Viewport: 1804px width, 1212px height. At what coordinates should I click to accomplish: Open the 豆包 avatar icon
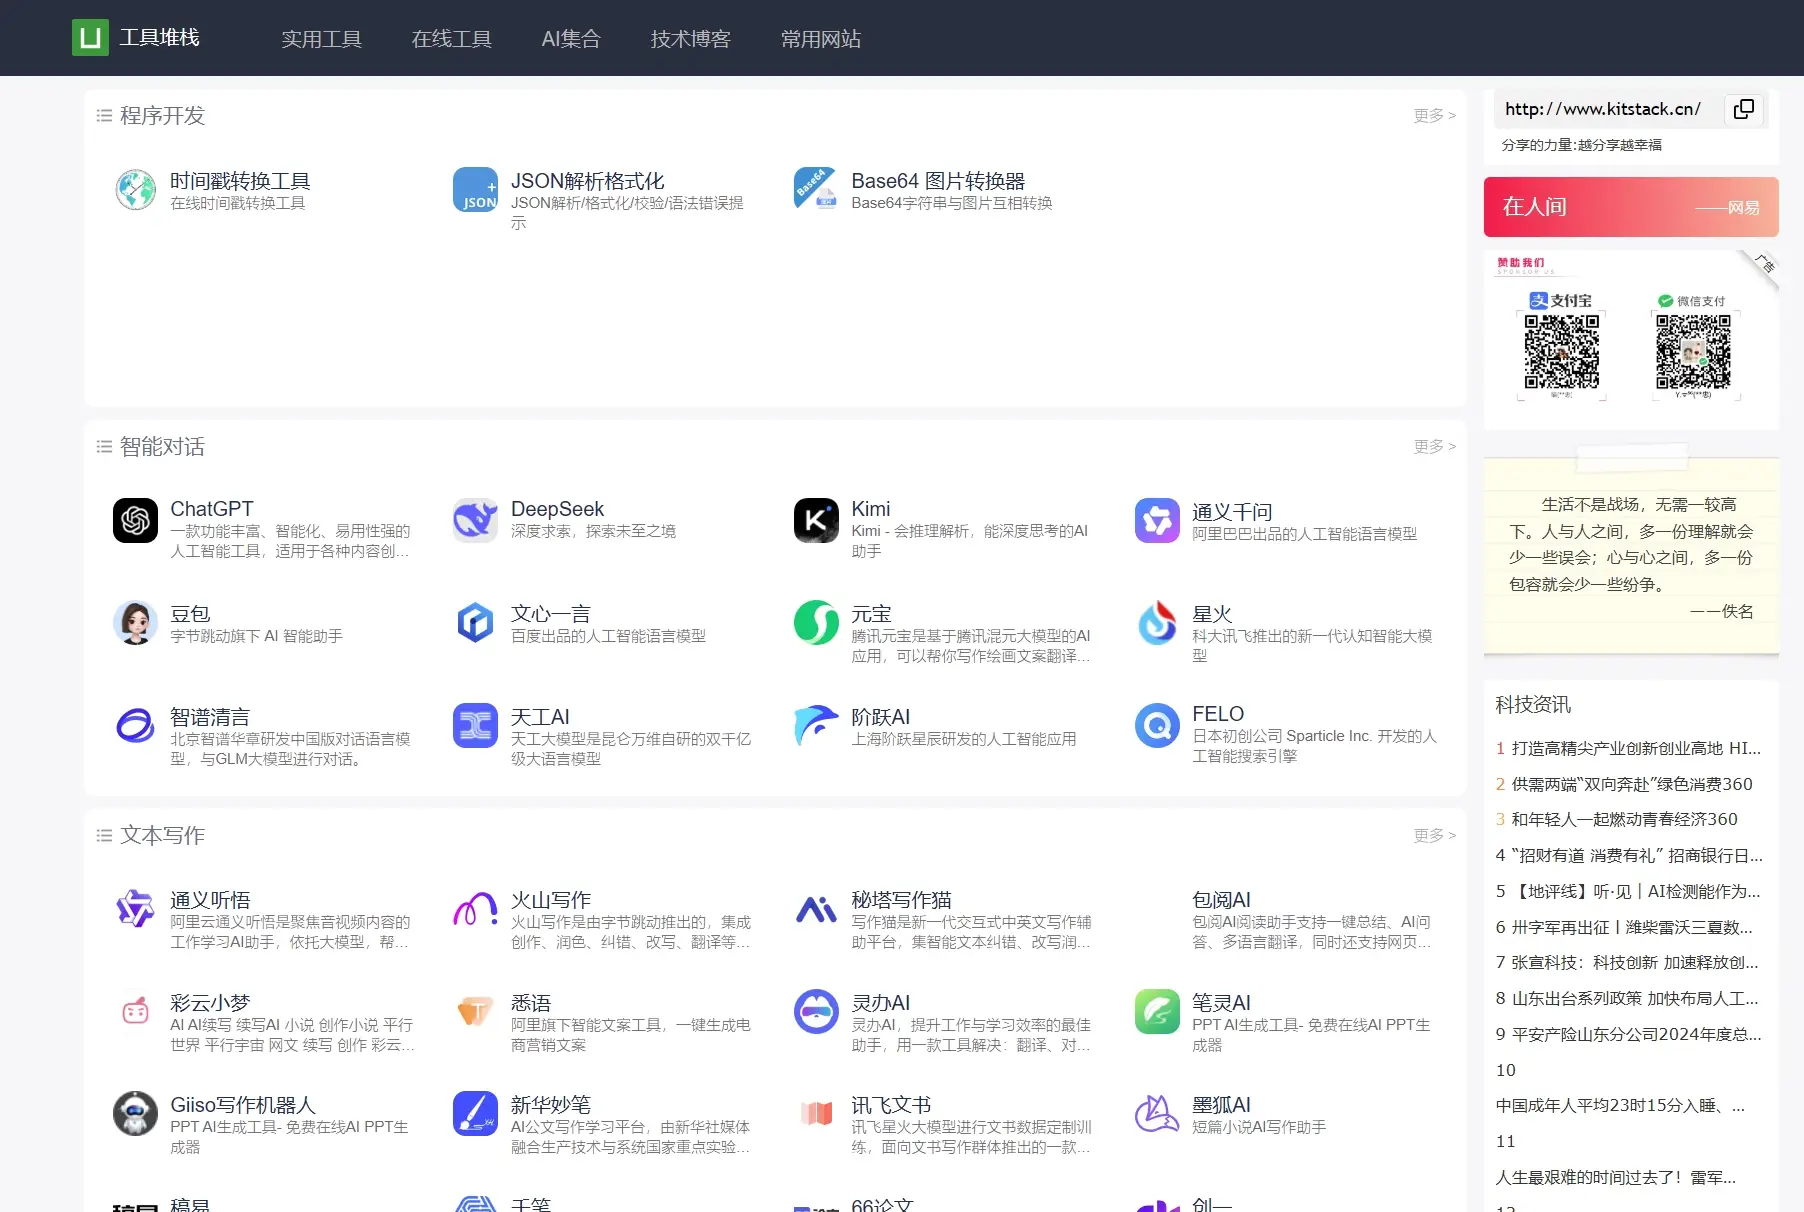coord(135,622)
